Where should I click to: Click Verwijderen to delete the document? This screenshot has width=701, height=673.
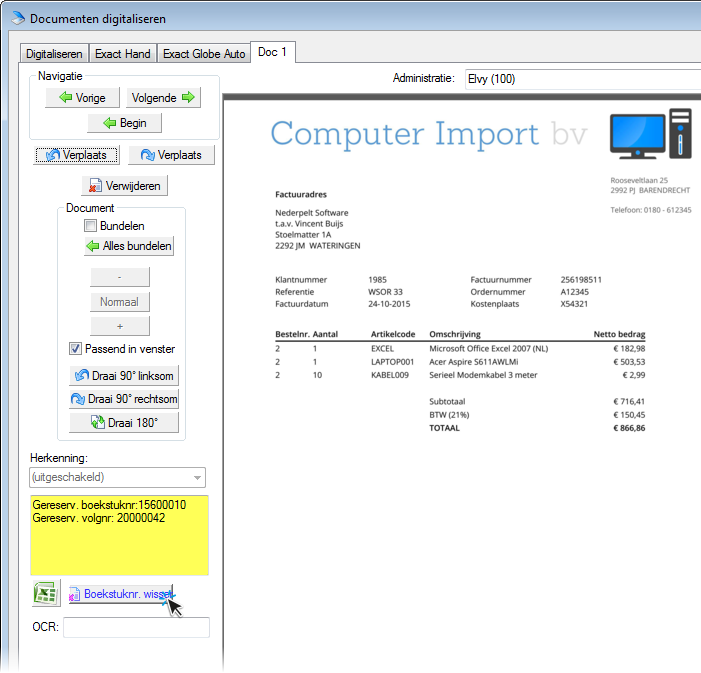(124, 186)
